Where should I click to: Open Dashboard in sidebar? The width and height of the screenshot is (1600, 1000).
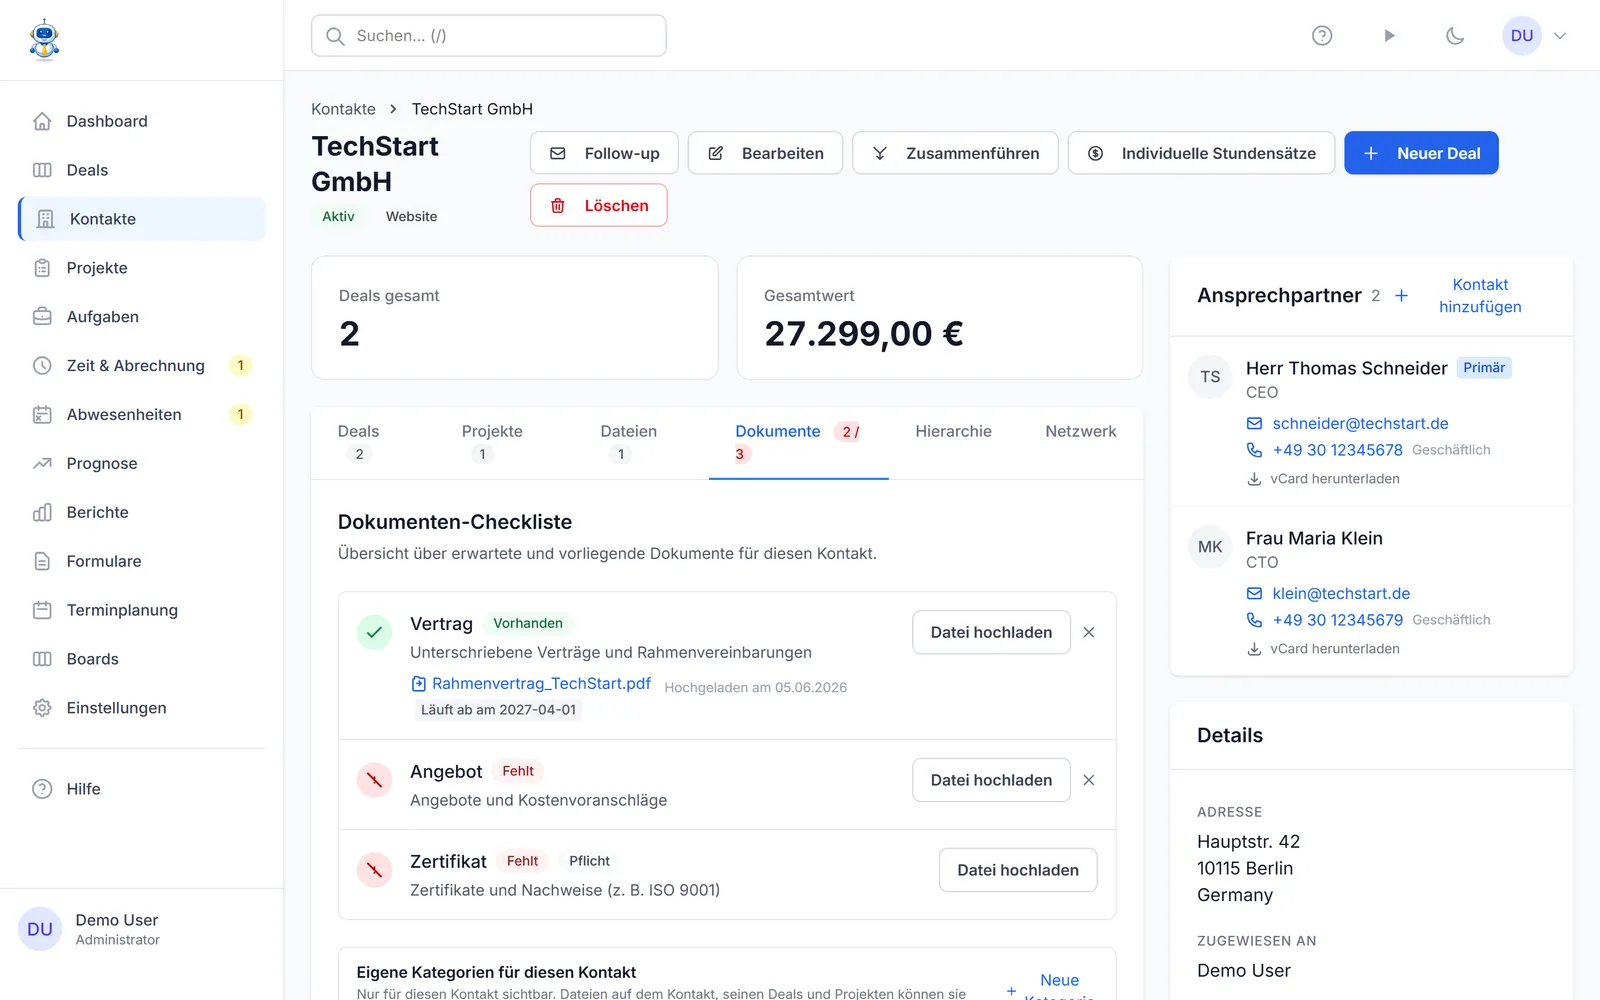[x=141, y=121]
